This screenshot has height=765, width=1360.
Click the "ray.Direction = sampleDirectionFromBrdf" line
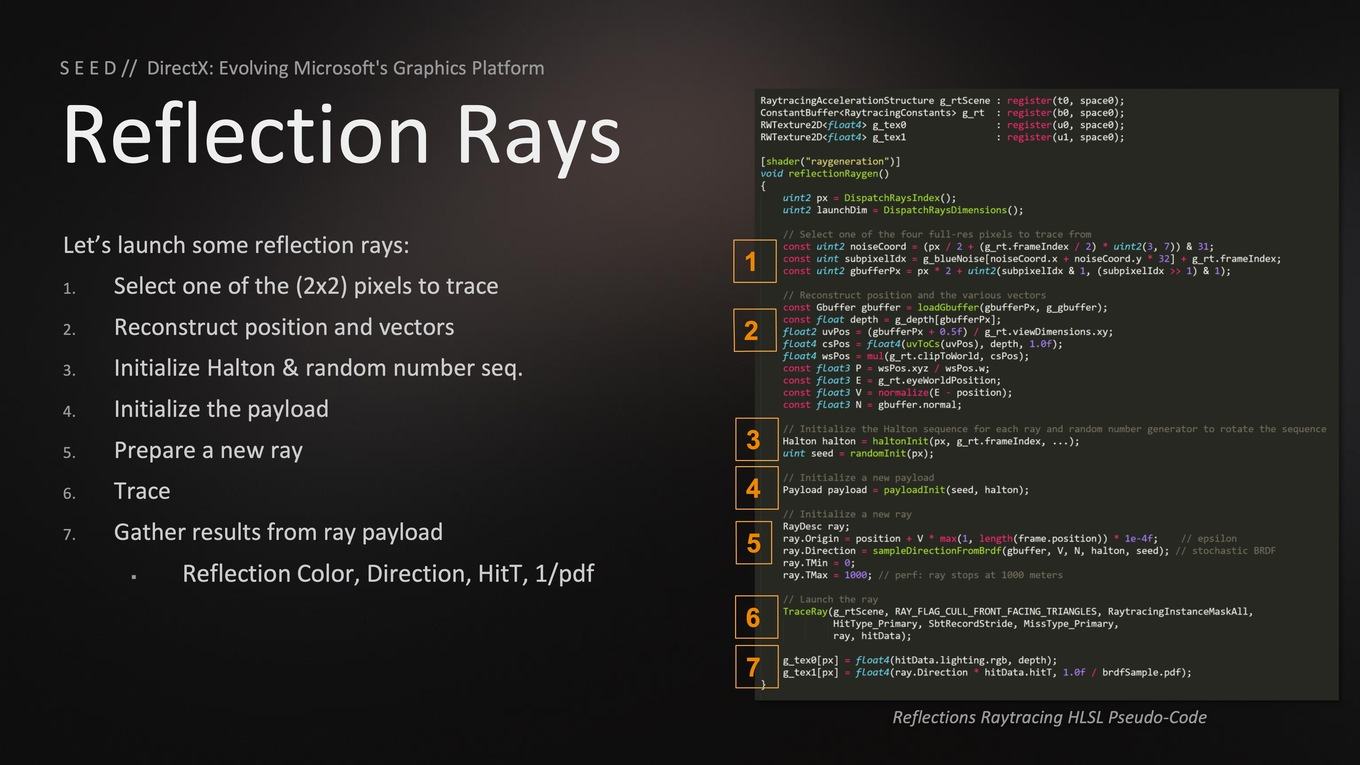point(1030,551)
